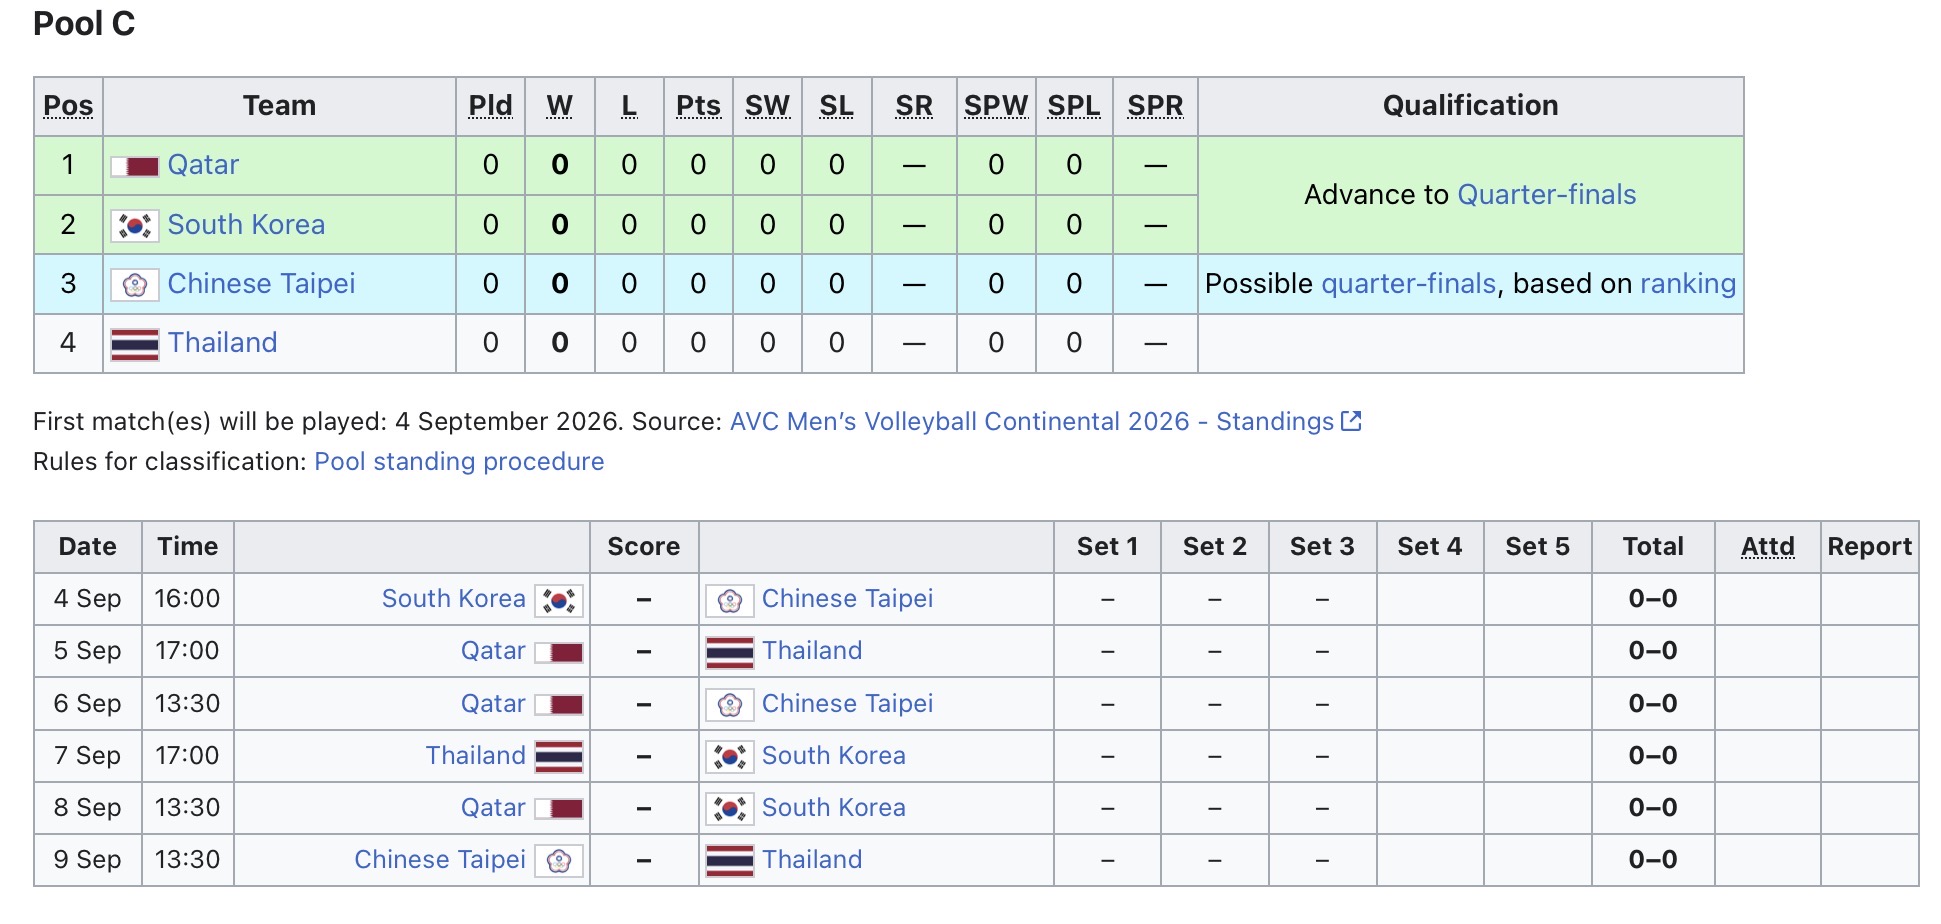The width and height of the screenshot is (1941, 924).
Task: Open South Korea link in 8 Sep match
Action: click(834, 807)
